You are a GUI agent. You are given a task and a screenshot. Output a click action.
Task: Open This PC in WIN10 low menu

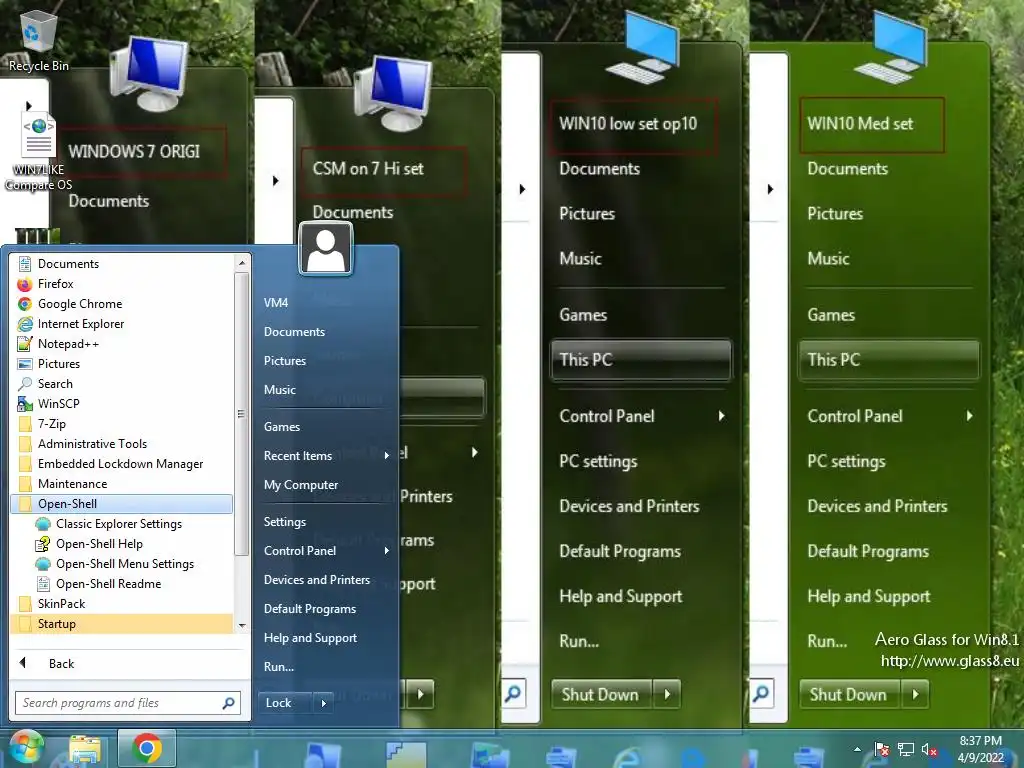641,360
